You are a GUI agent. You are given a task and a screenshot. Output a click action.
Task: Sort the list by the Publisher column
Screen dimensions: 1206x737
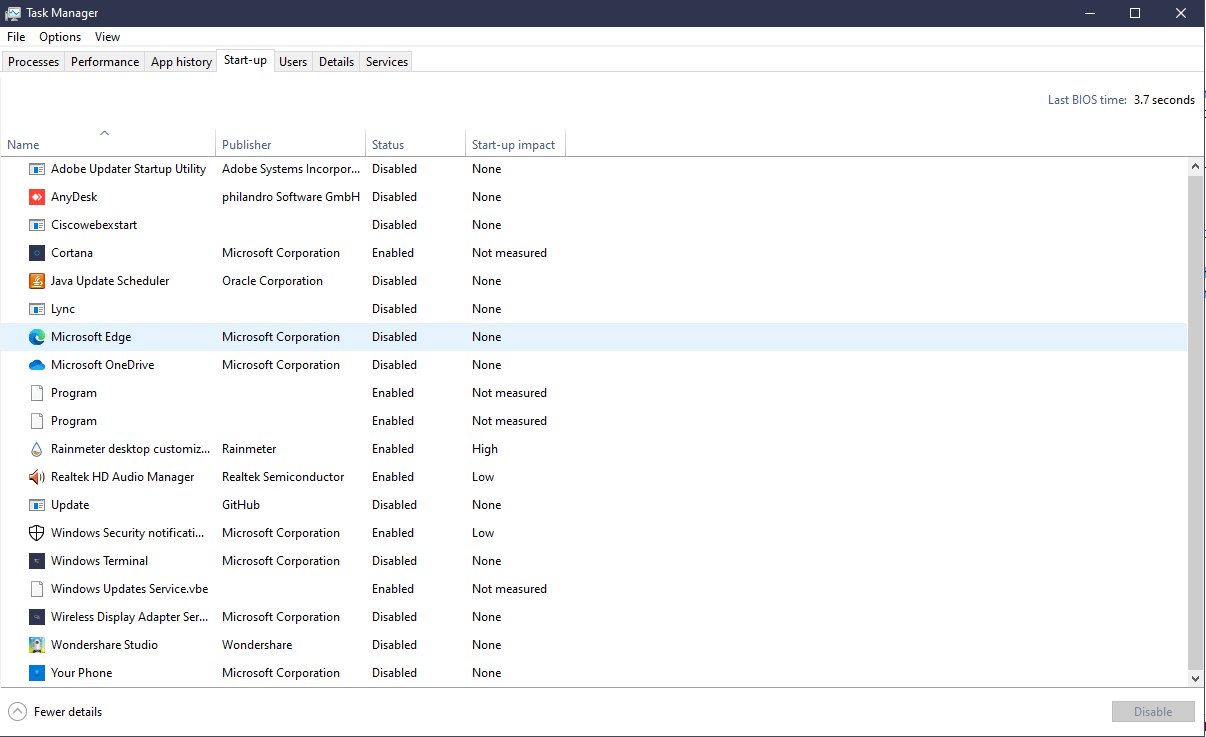[291, 143]
